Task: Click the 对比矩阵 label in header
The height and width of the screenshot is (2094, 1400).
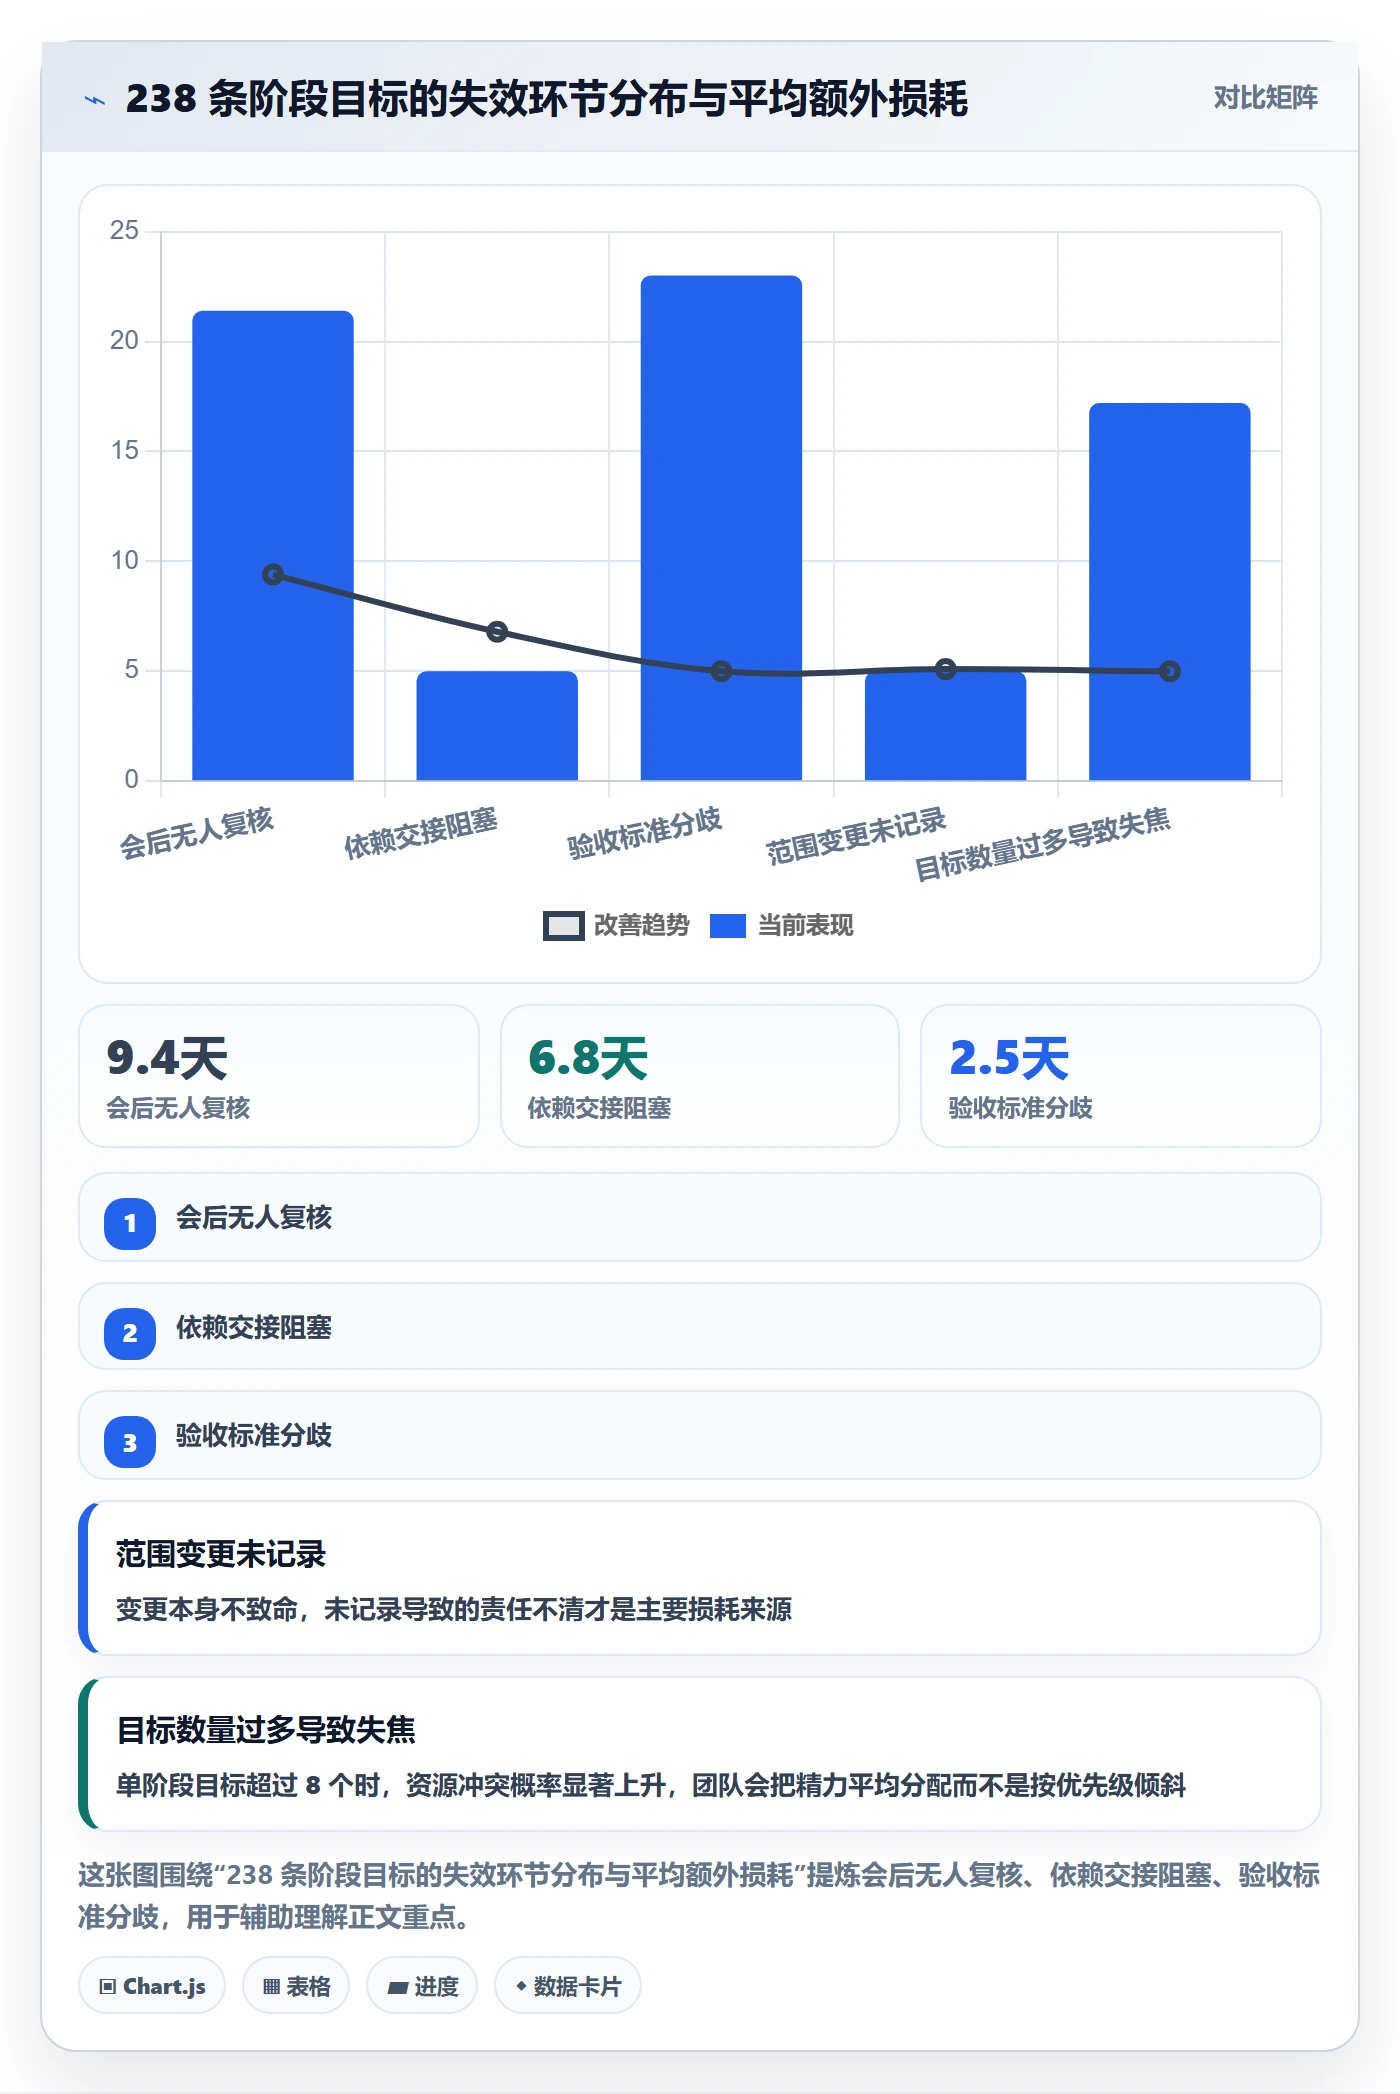Action: pyautogui.click(x=1265, y=98)
